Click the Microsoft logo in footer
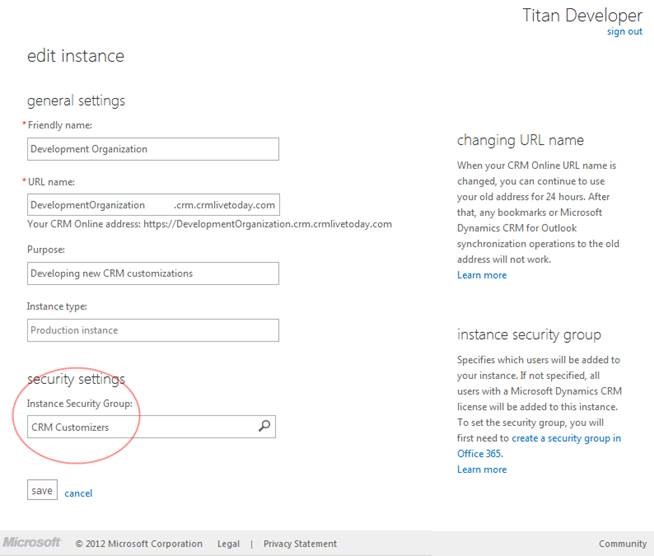Image resolution: width=654 pixels, height=556 pixels. pos(32,543)
